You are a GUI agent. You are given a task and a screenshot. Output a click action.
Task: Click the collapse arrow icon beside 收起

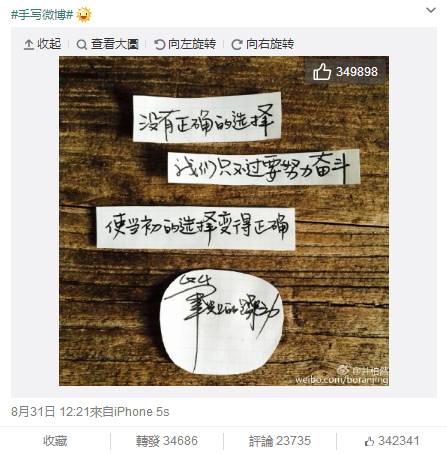pos(29,44)
